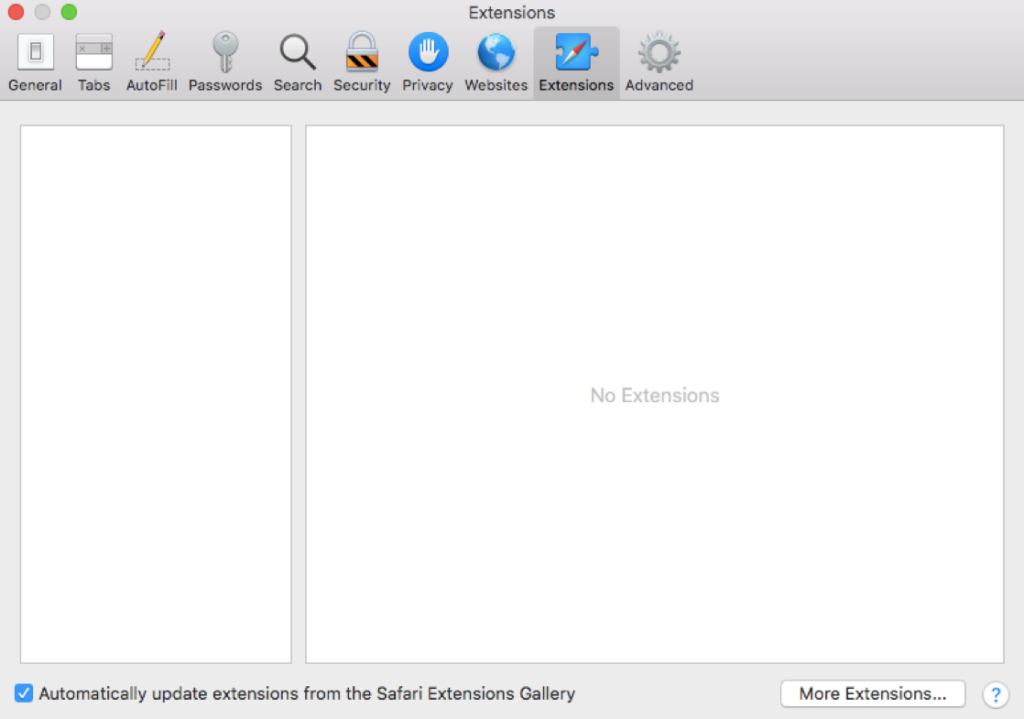This screenshot has height=719, width=1024.
Task: Click the green zoom window button
Action: click(68, 13)
